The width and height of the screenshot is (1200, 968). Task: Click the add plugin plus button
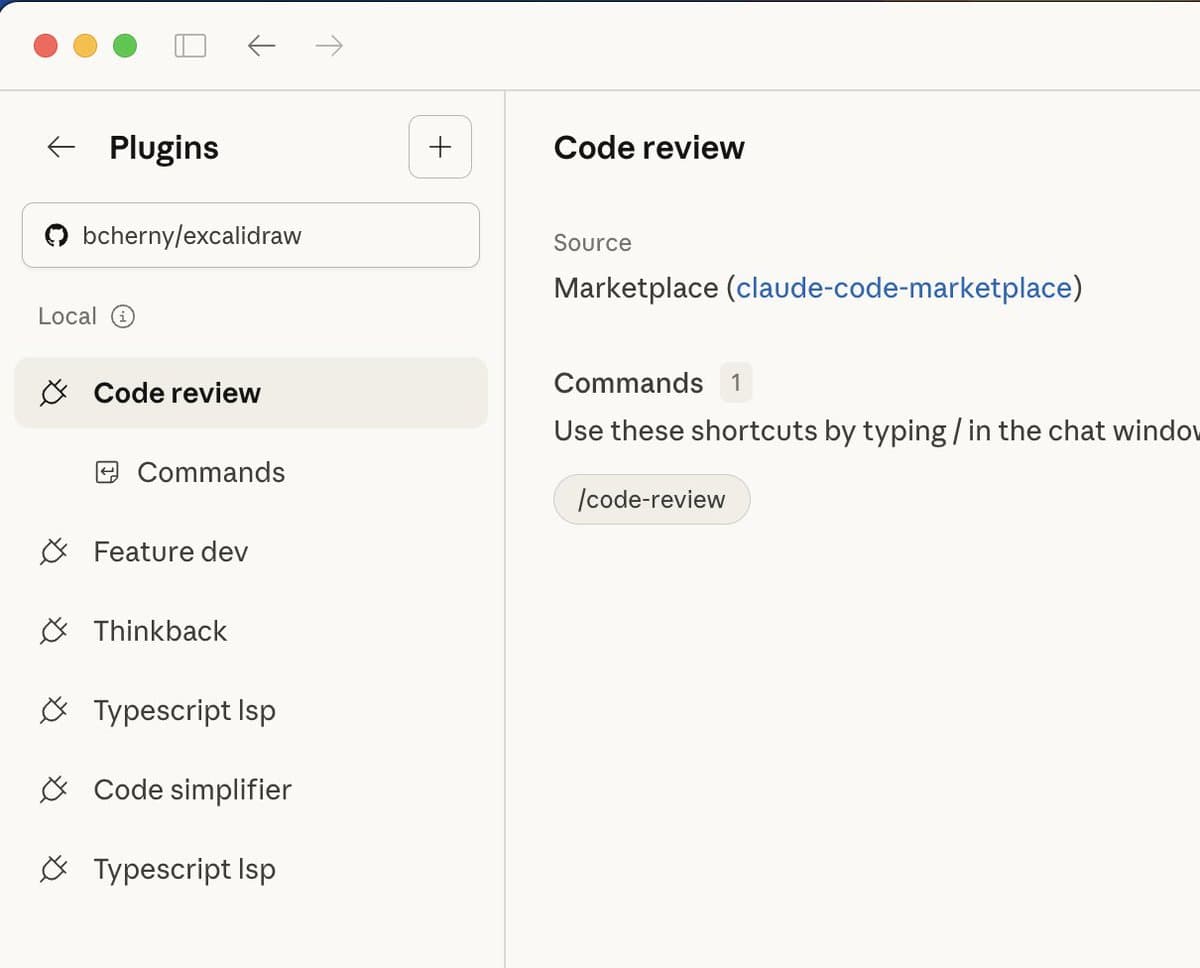(440, 147)
